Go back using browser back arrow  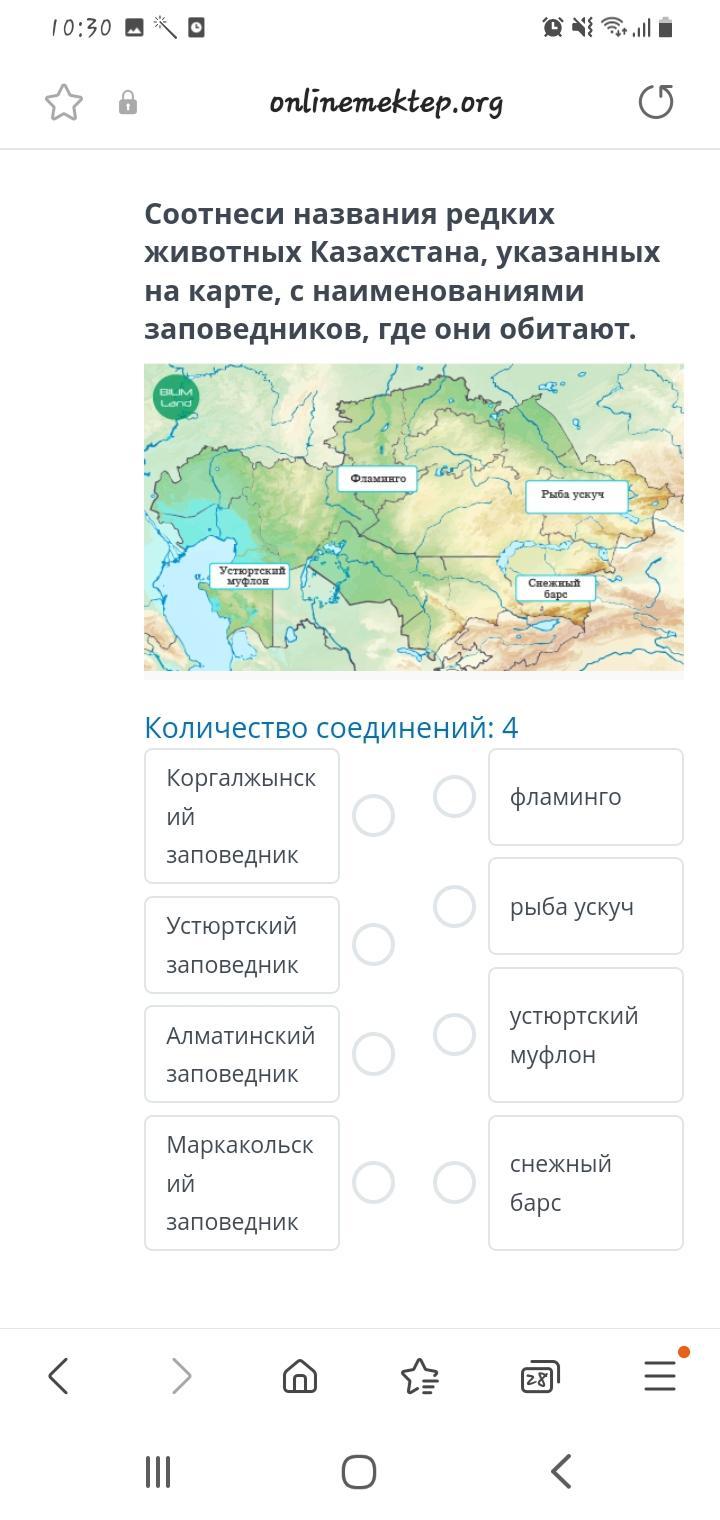[x=59, y=1376]
